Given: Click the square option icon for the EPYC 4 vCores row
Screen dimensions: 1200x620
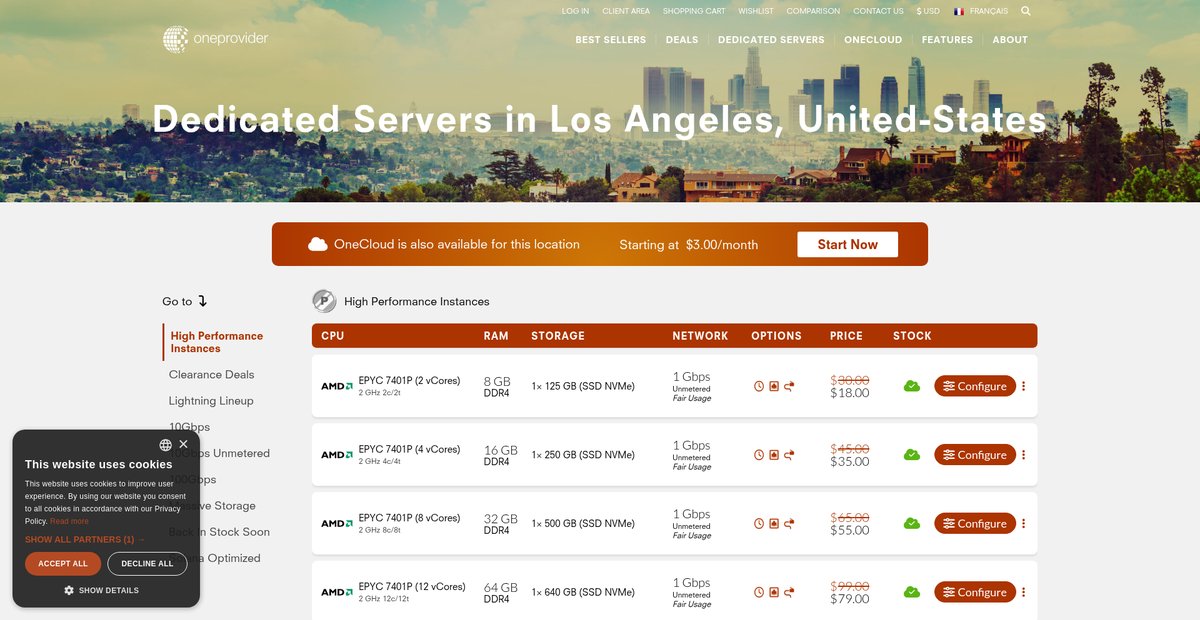Looking at the screenshot, I should click(774, 455).
